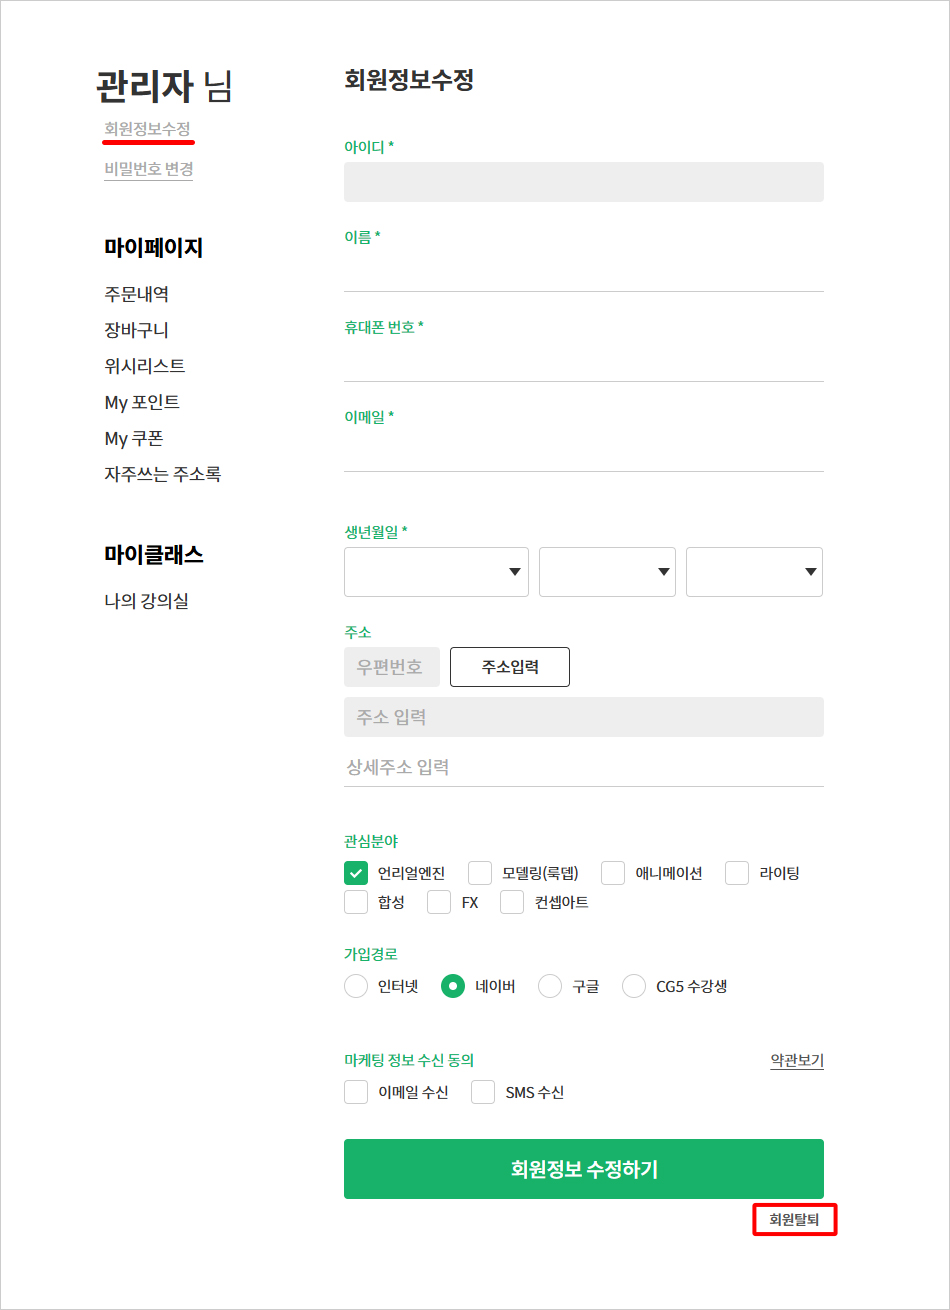Enable SMS 수신 marketing consent
Viewport: 950px width, 1310px height.
[x=483, y=1092]
